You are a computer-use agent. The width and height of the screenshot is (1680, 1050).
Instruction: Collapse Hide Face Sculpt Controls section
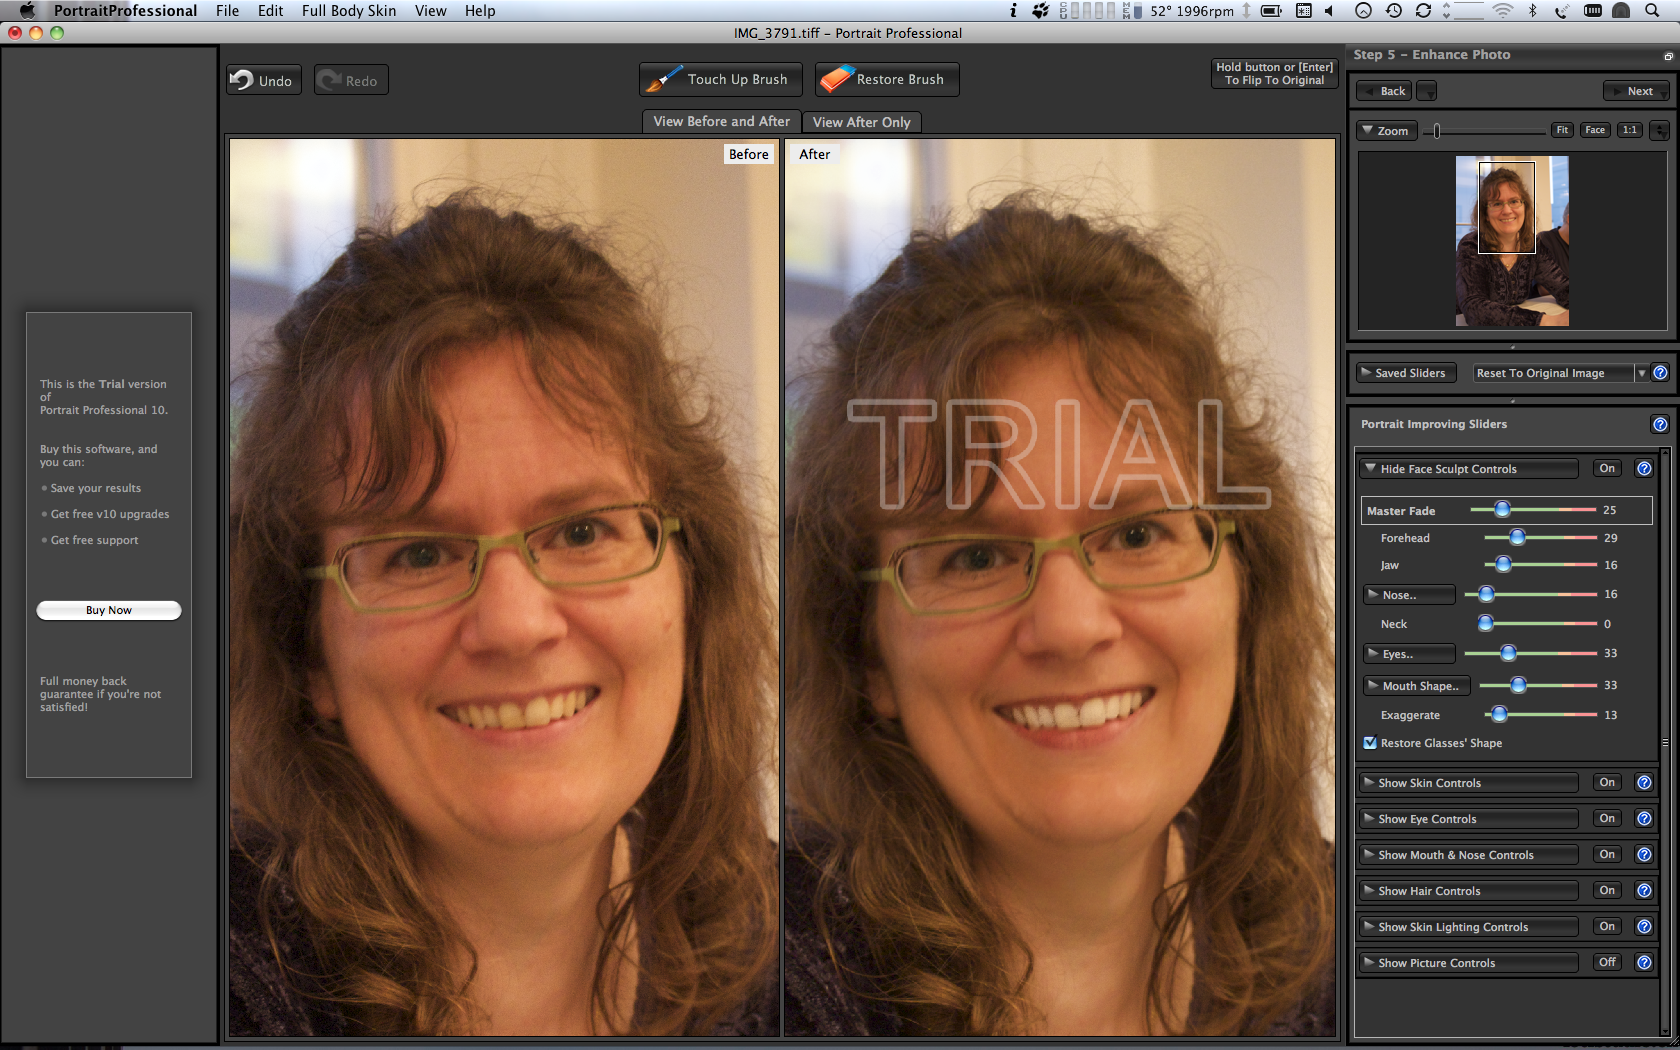pyautogui.click(x=1468, y=469)
